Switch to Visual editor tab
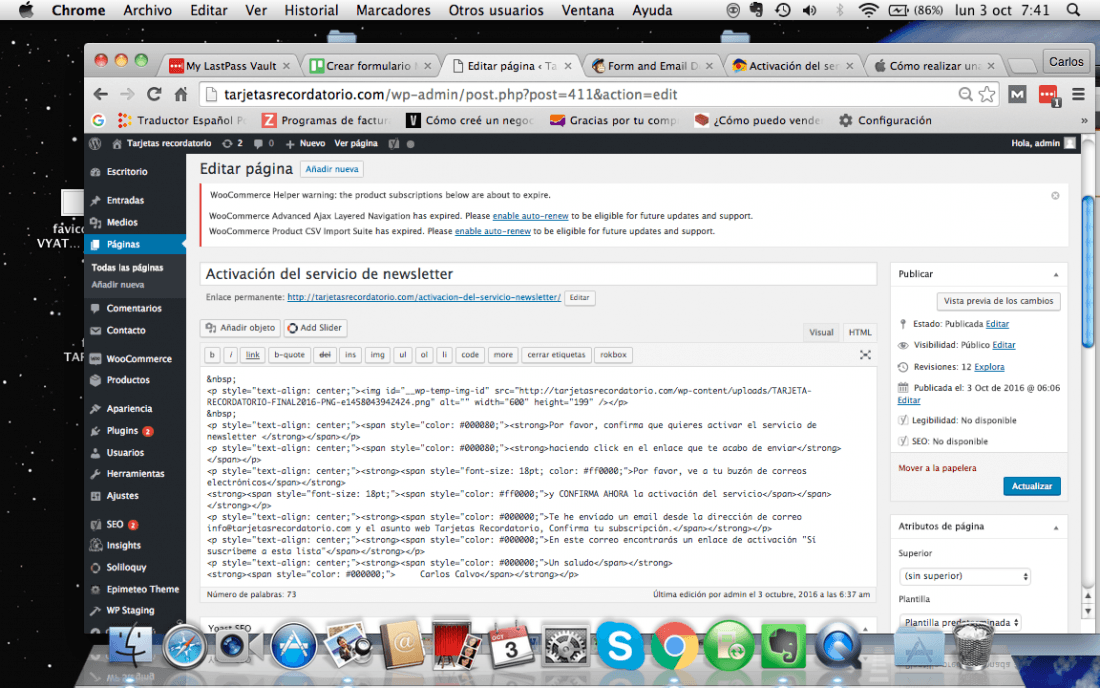Image resolution: width=1100 pixels, height=688 pixels. pyautogui.click(x=821, y=332)
